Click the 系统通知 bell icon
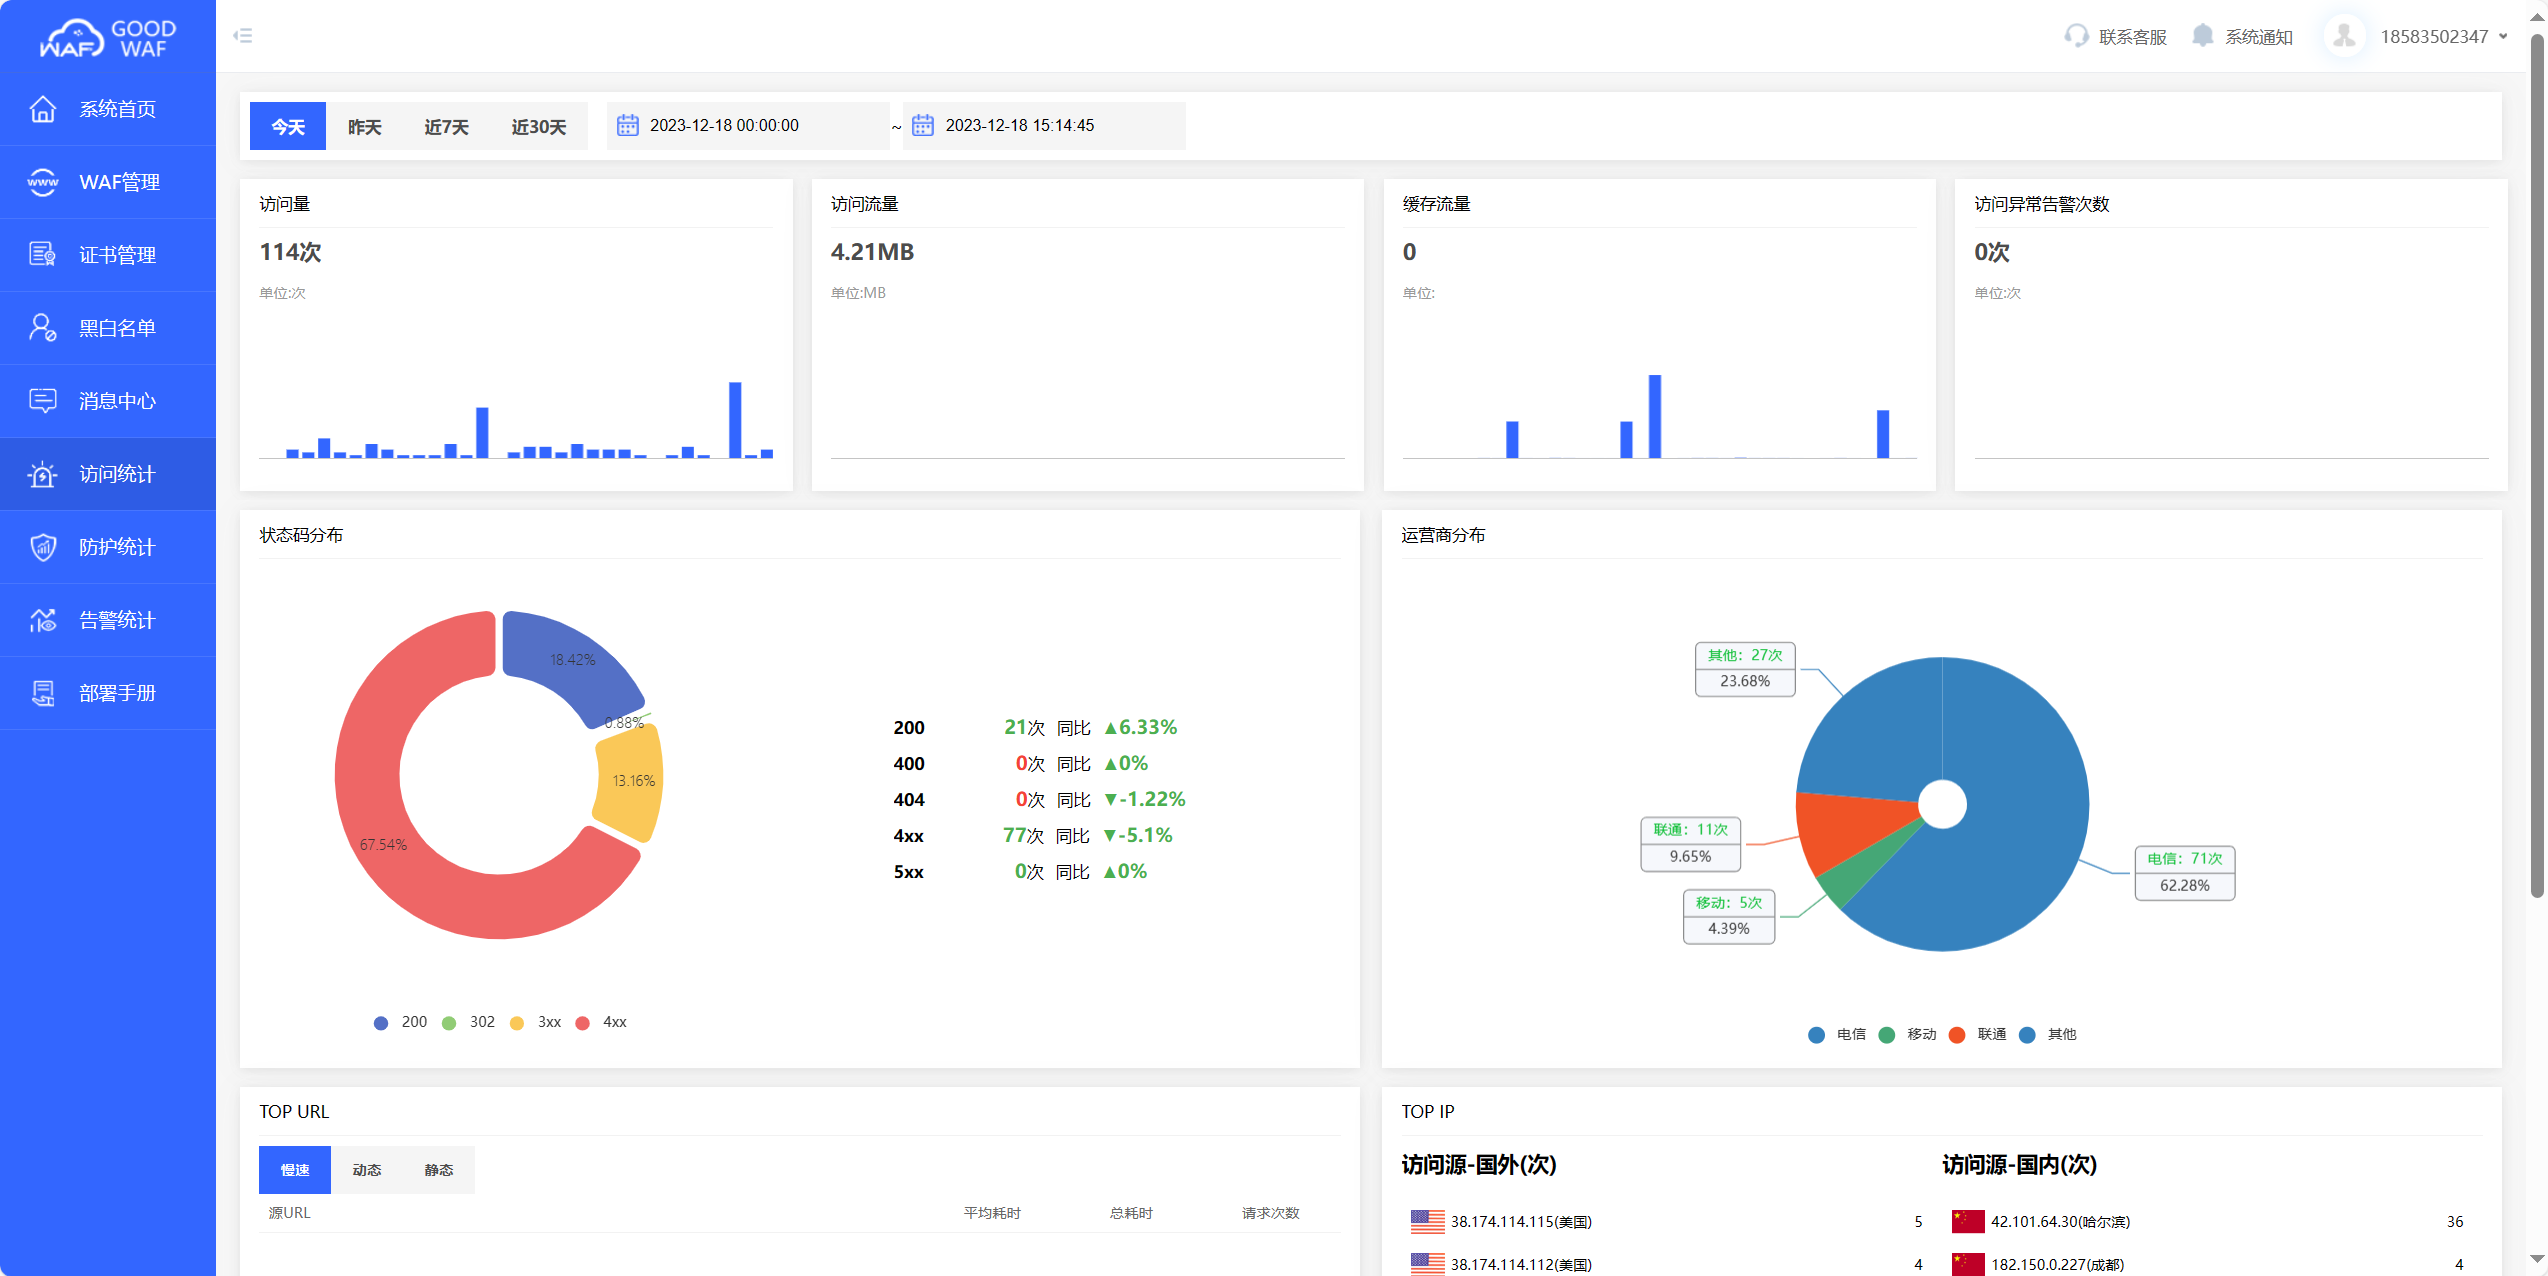Image resolution: width=2548 pixels, height=1276 pixels. pyautogui.click(x=2202, y=36)
